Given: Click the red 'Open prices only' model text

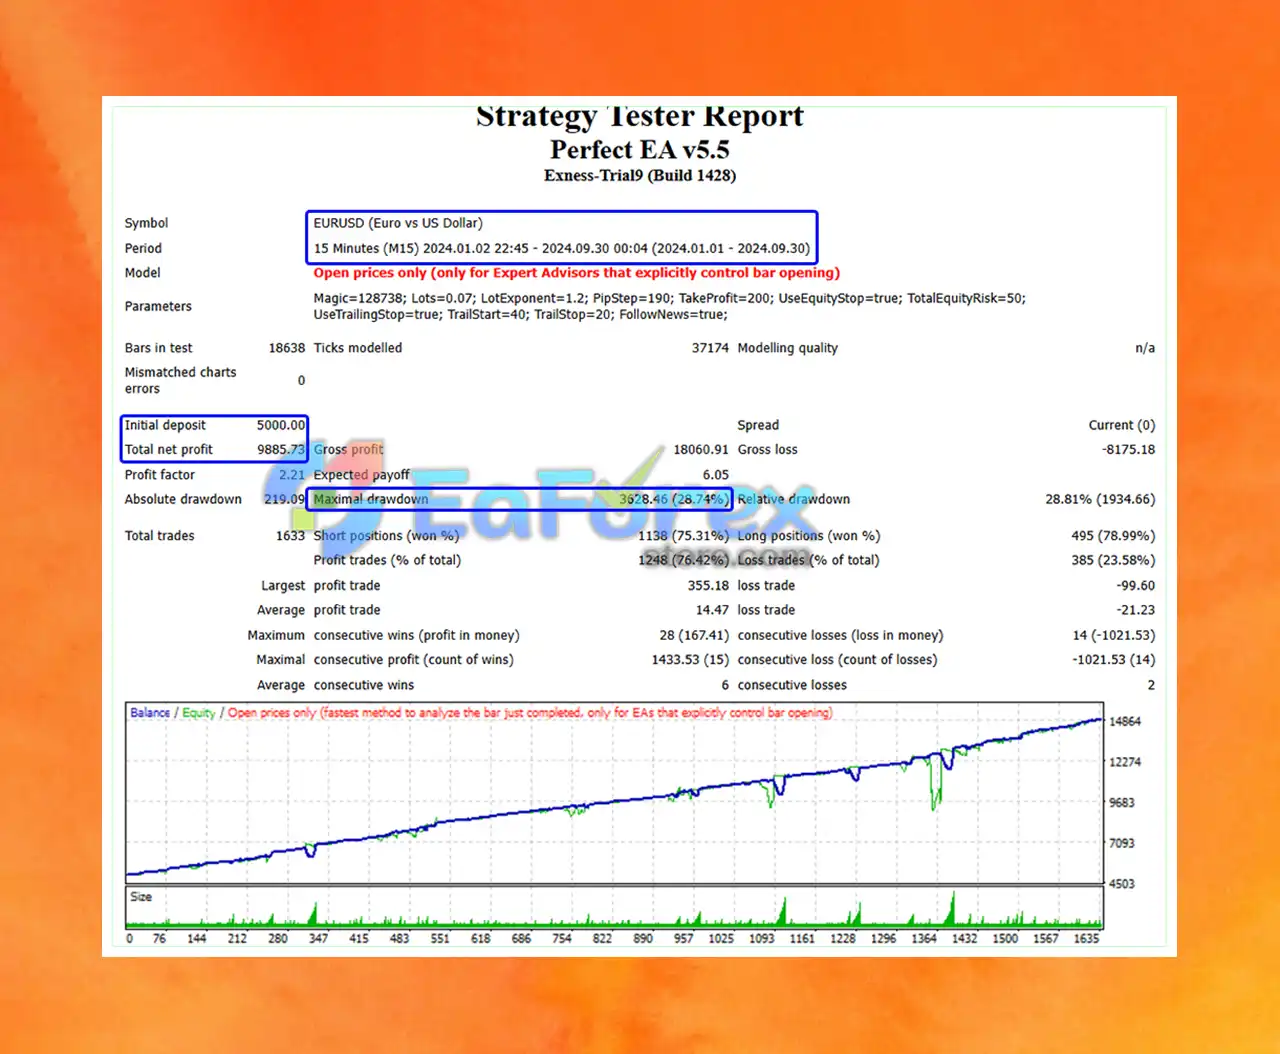Looking at the screenshot, I should (577, 273).
